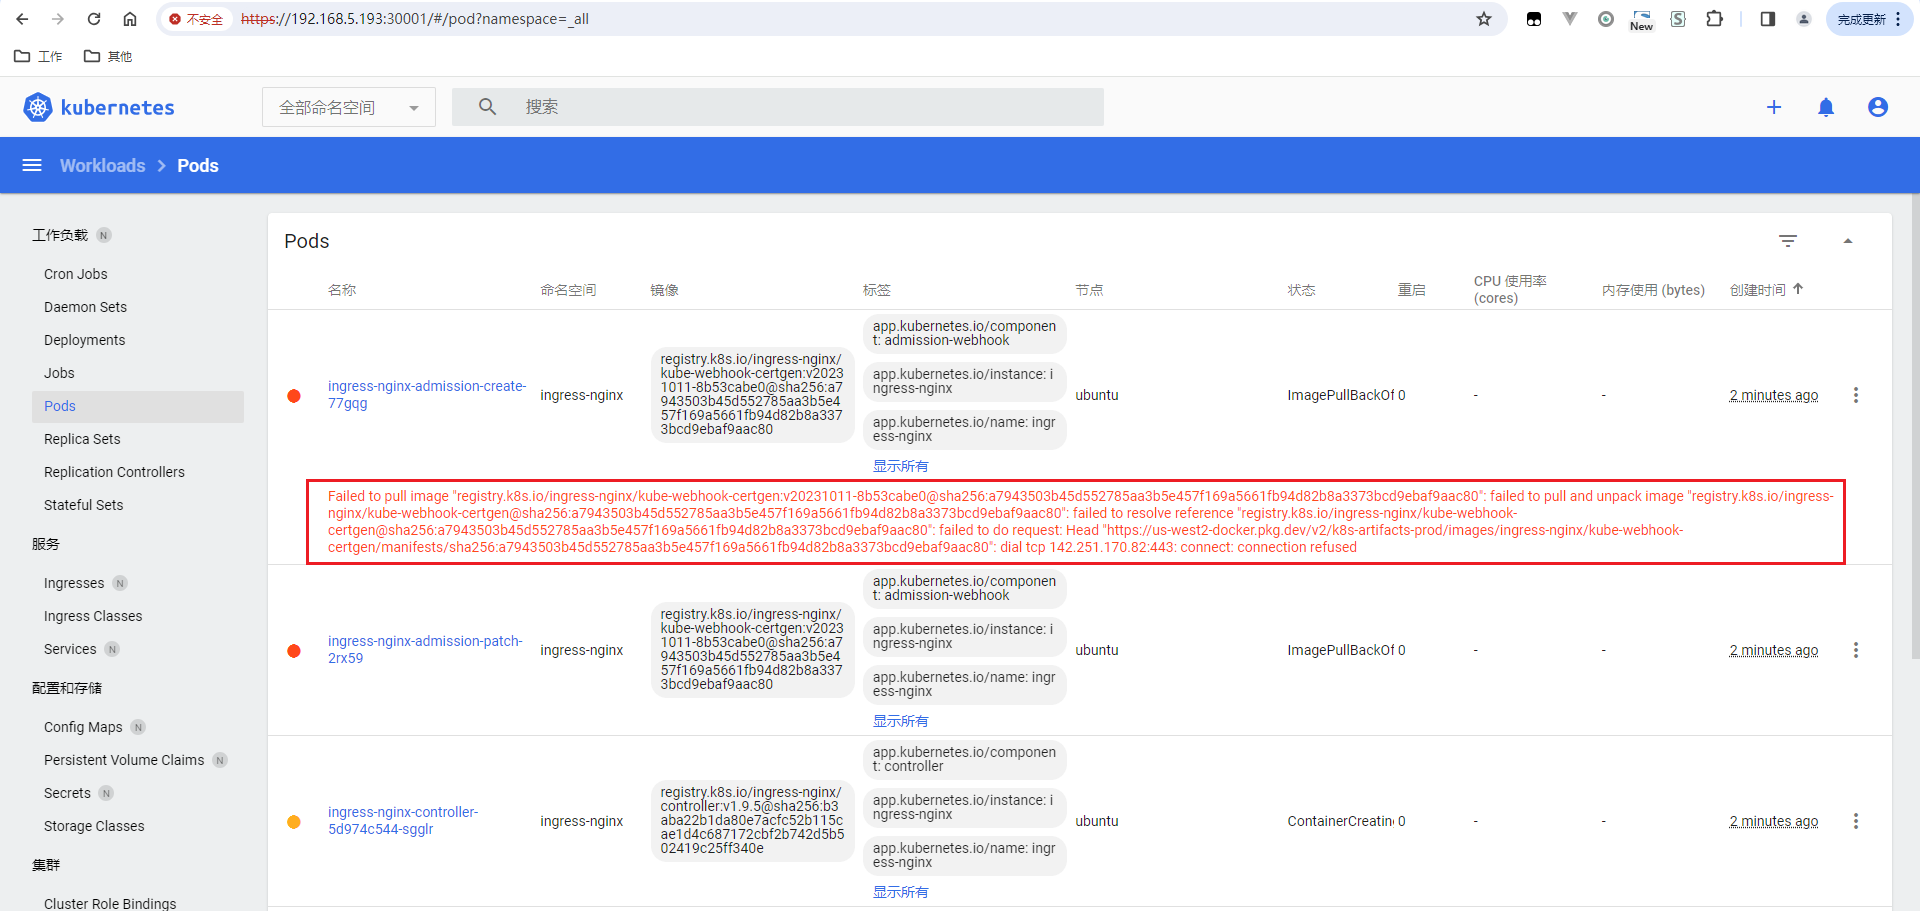Viewport: 1920px width, 911px height.
Task: Switch to Deployments in the sidebar
Action: coord(84,340)
